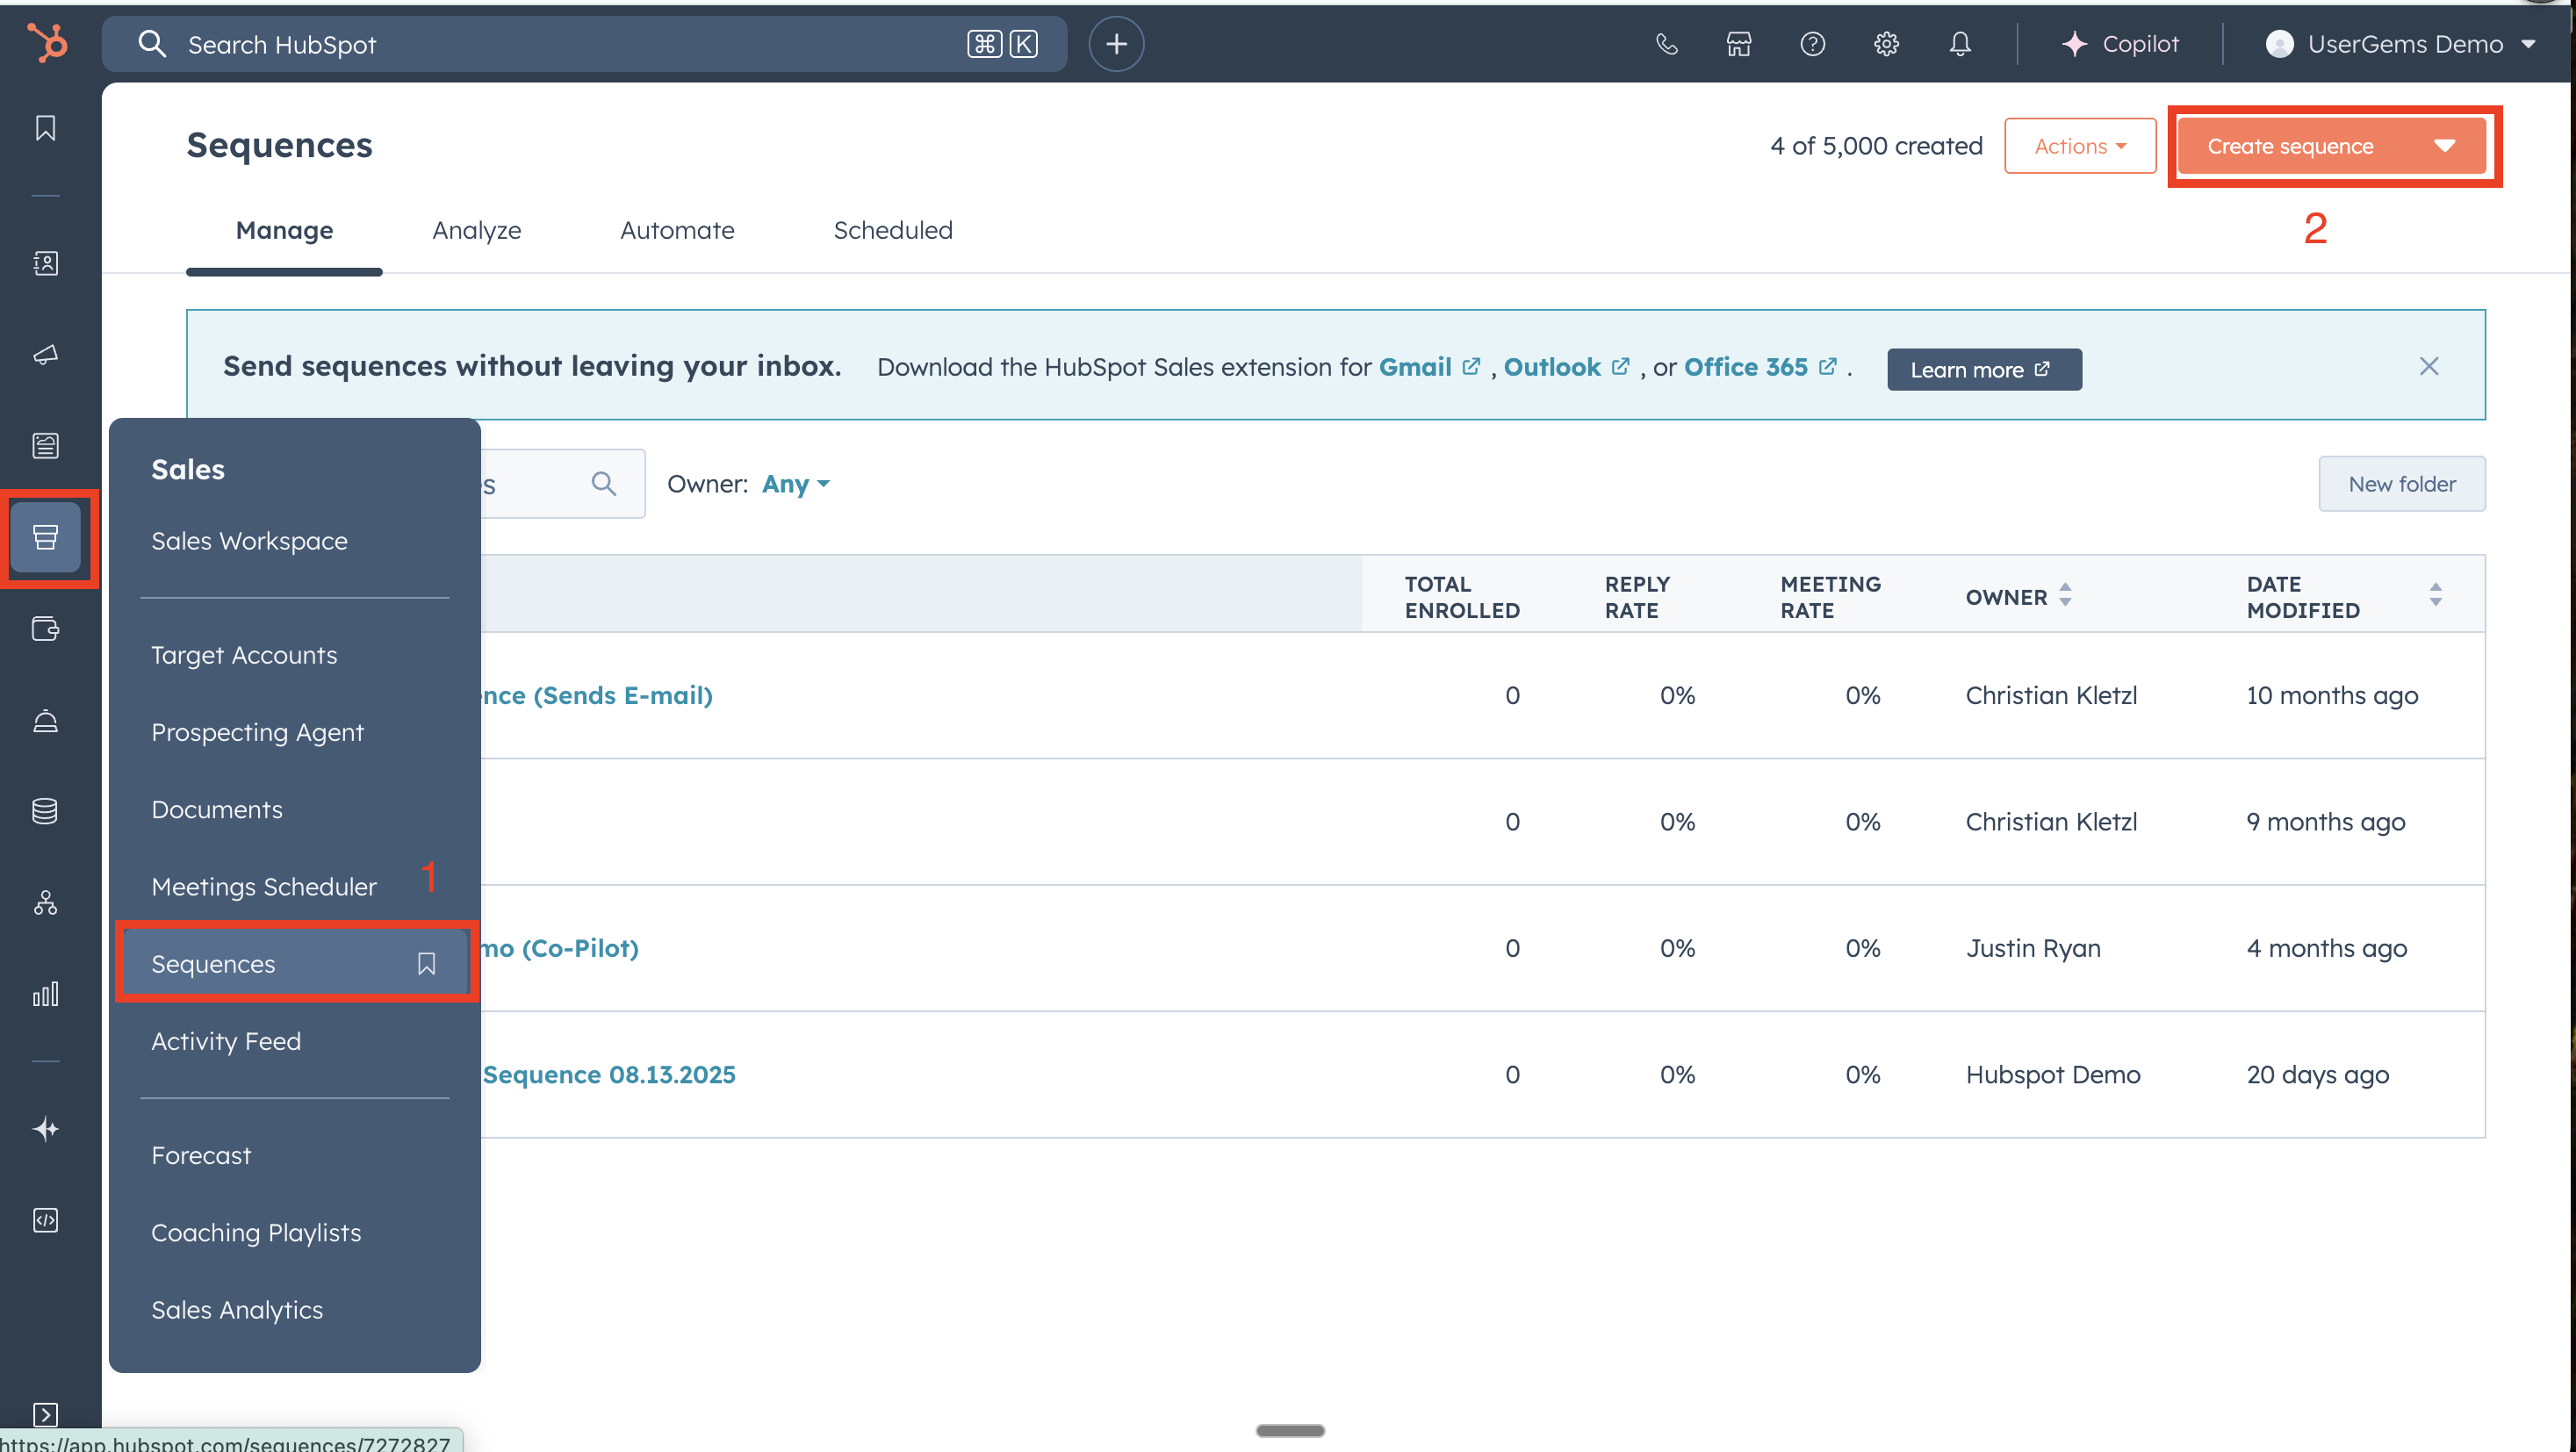The width and height of the screenshot is (2576, 1452).
Task: Click the 'Justin Ryan' owner cell
Action: [x=2033, y=948]
